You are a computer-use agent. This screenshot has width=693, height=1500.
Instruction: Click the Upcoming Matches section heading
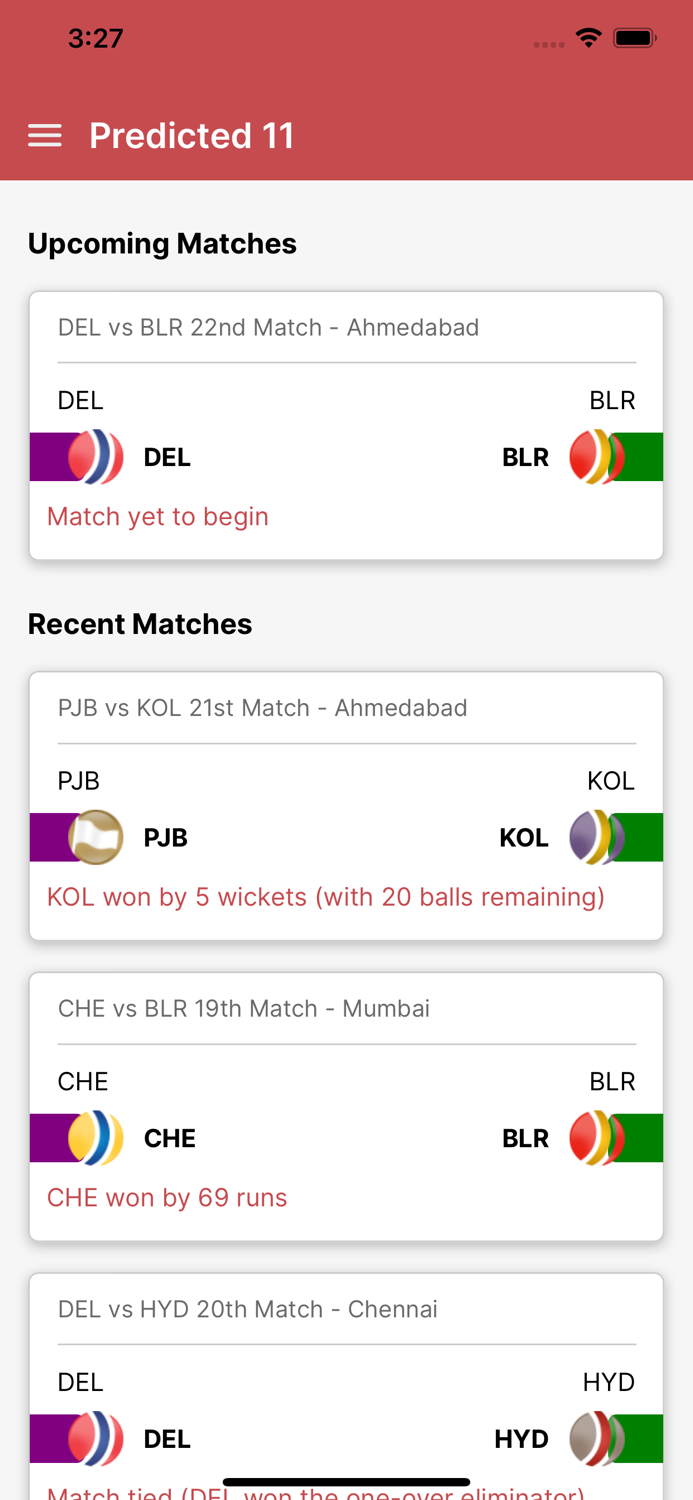[x=162, y=243]
